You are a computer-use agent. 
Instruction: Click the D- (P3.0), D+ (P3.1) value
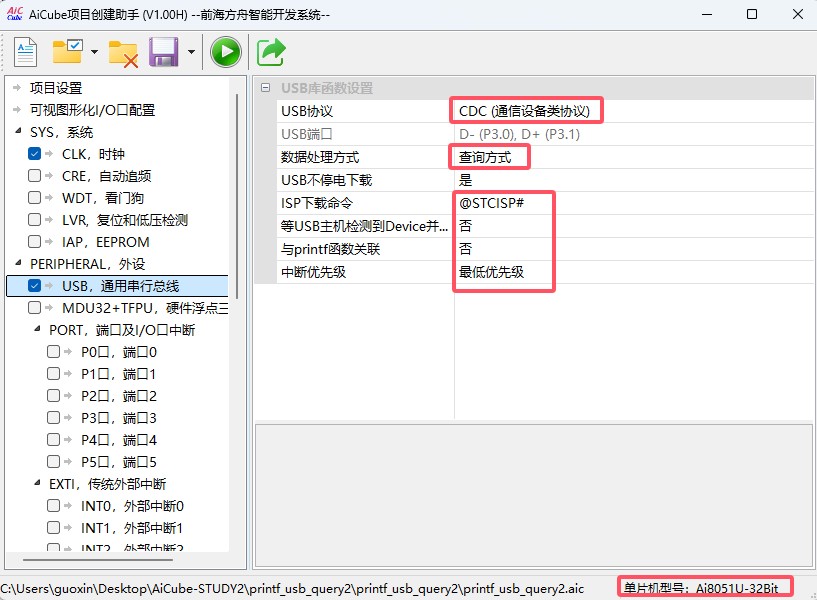[x=519, y=134]
